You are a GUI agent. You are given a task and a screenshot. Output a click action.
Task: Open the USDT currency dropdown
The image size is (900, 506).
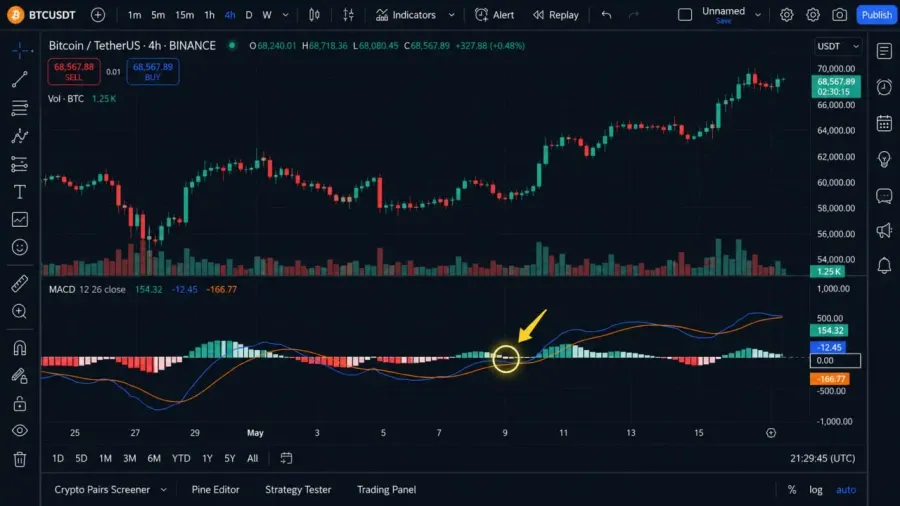(838, 46)
